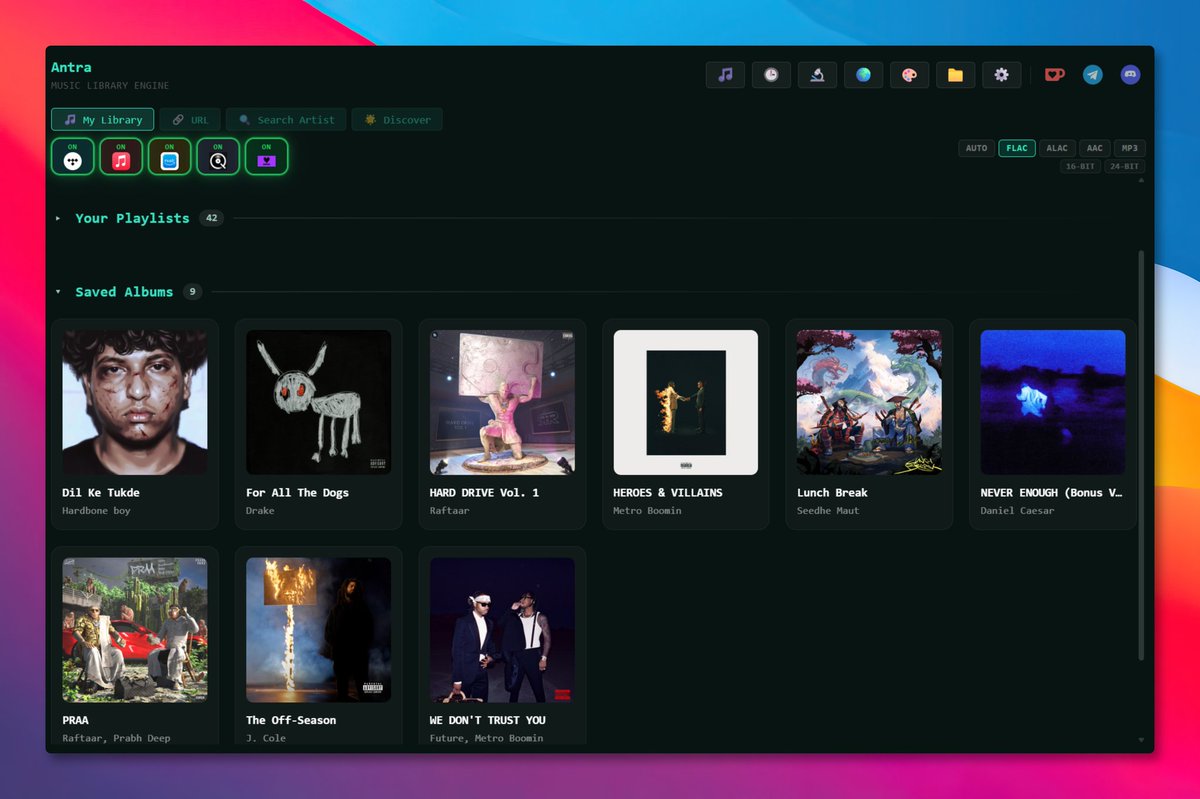Choose 24-BIT depth option
Screen dimensions: 1200x799
point(1124,166)
